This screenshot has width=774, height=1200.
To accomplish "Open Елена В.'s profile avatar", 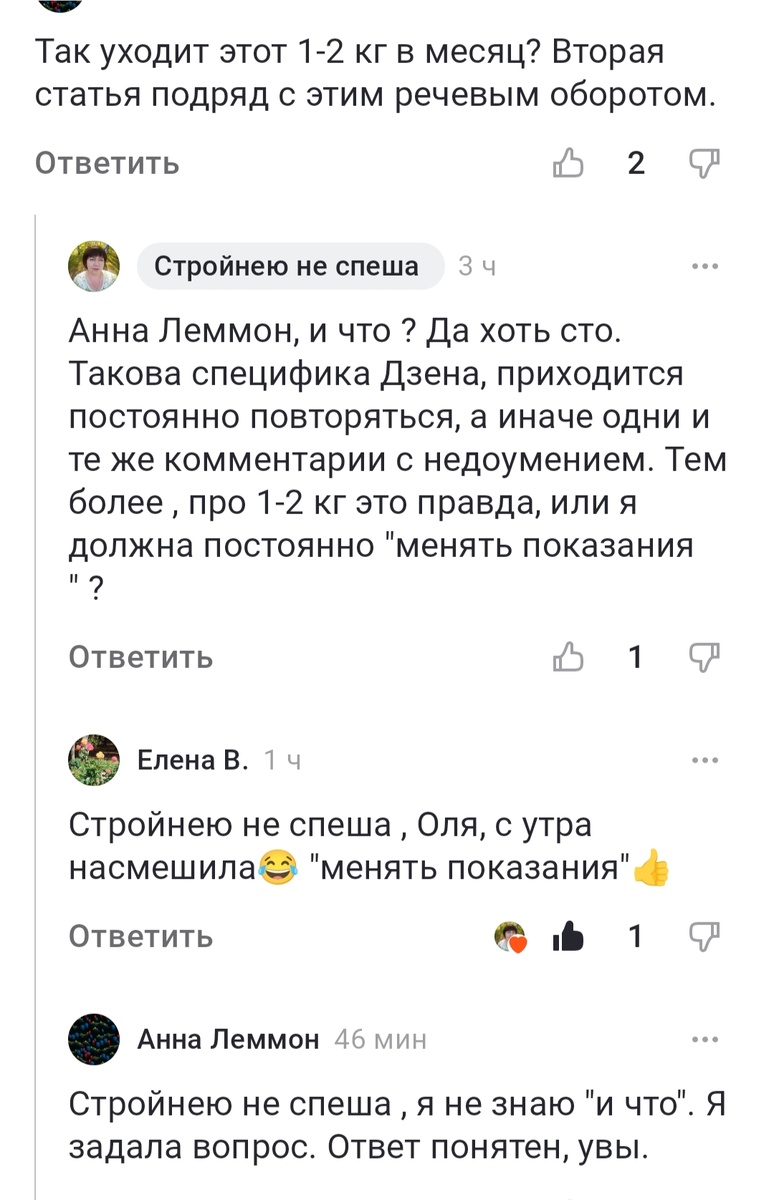I will tap(94, 758).
